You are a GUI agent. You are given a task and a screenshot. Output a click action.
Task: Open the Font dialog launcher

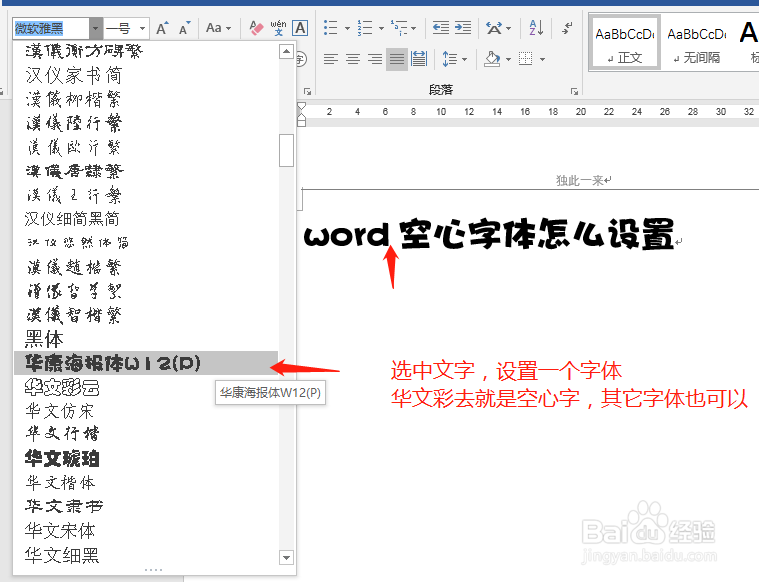click(307, 91)
